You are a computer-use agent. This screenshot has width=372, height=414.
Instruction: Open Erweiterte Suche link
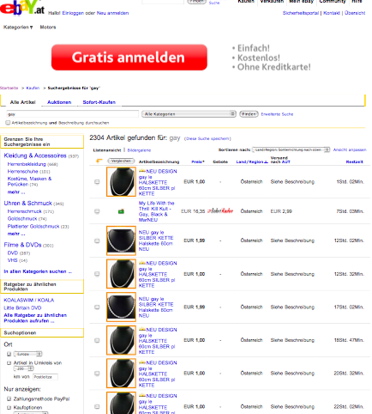pyautogui.click(x=277, y=114)
